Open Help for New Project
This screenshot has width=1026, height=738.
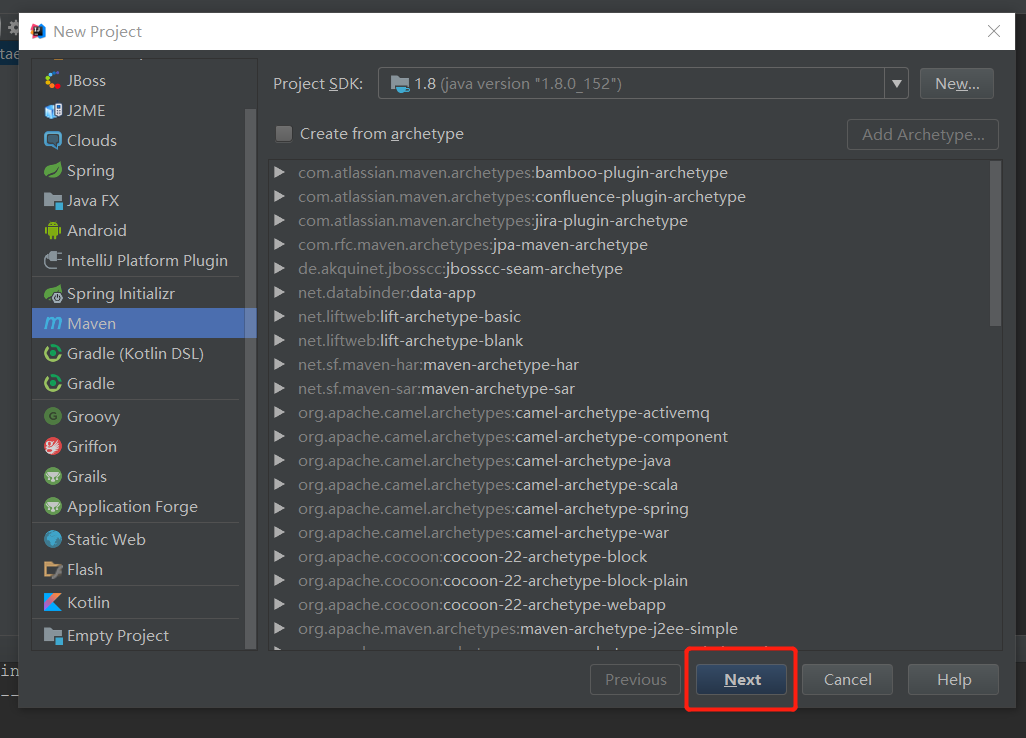pyautogui.click(x=953, y=680)
